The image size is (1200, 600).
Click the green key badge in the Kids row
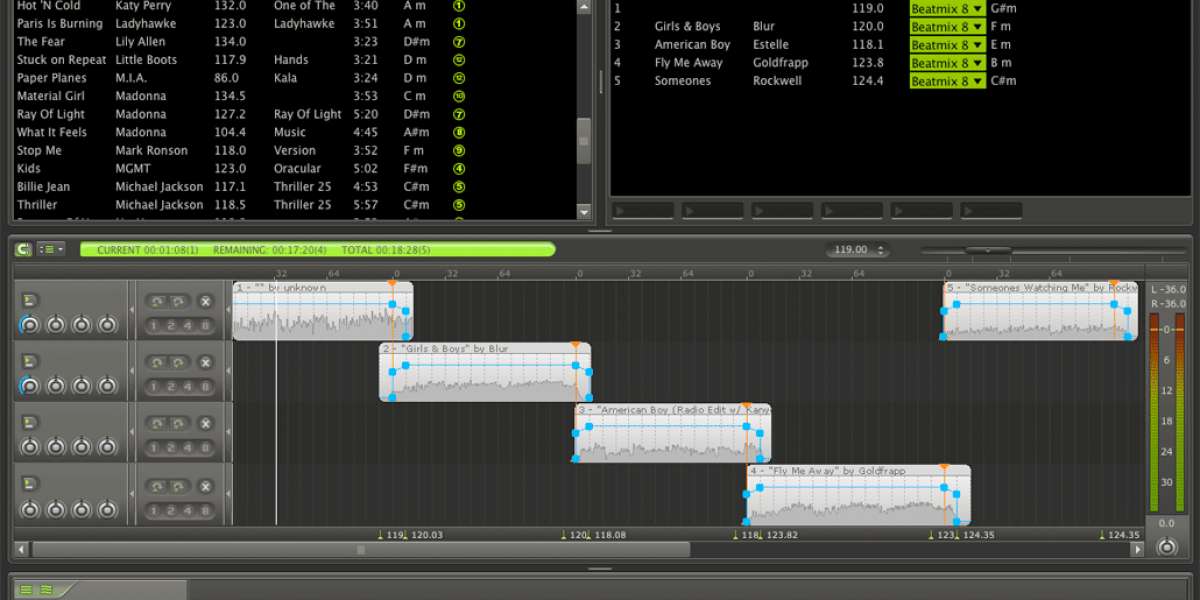459,168
